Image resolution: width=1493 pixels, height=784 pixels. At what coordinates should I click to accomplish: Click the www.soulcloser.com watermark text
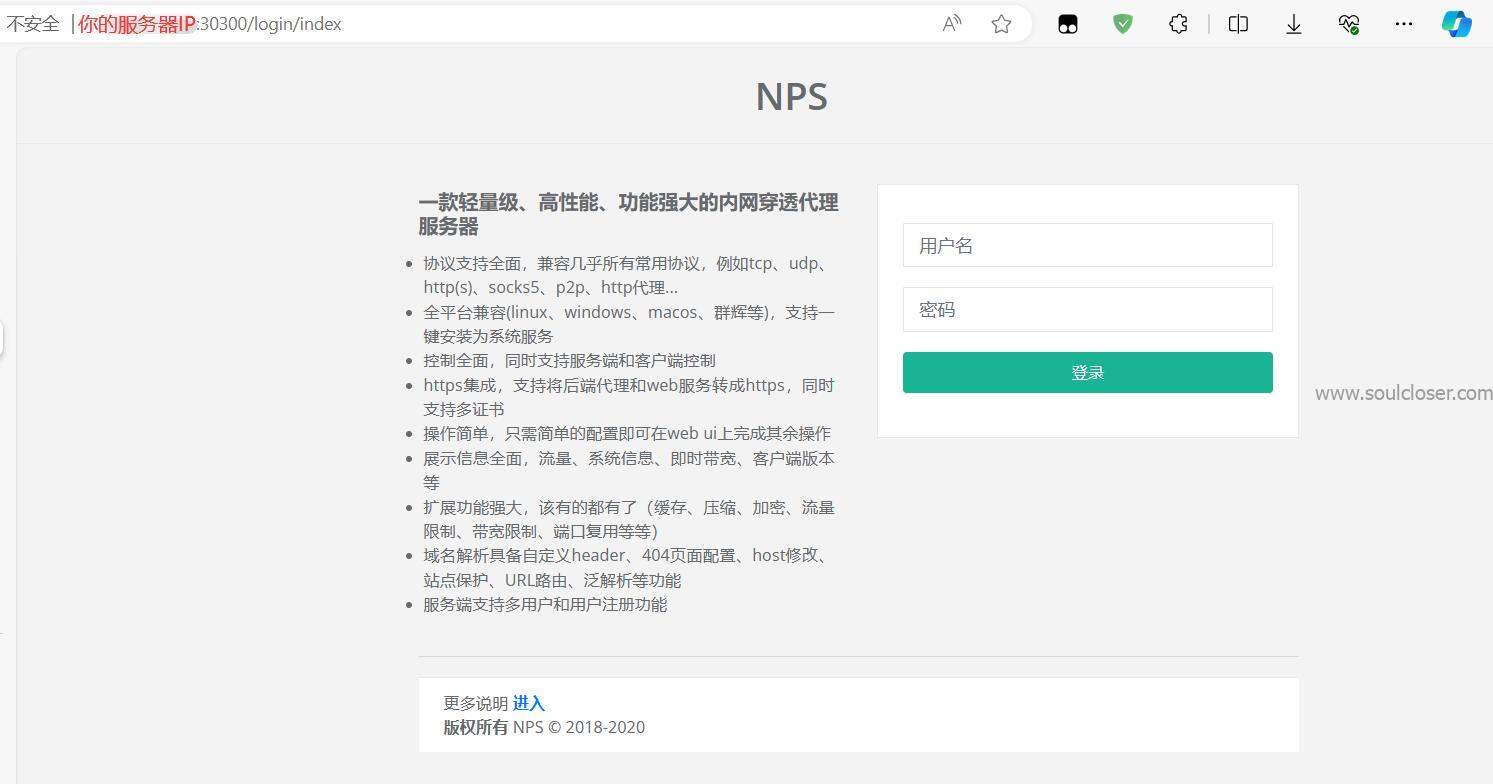click(x=1403, y=393)
